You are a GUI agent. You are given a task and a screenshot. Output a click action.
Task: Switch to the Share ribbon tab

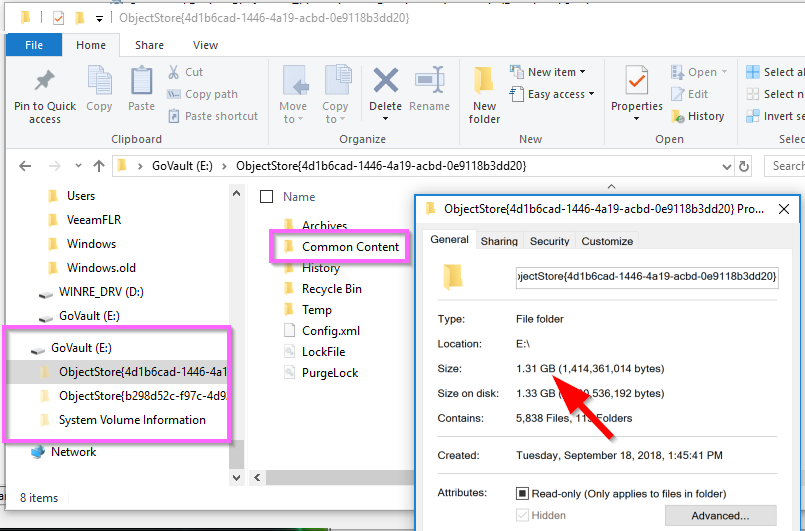(x=149, y=45)
